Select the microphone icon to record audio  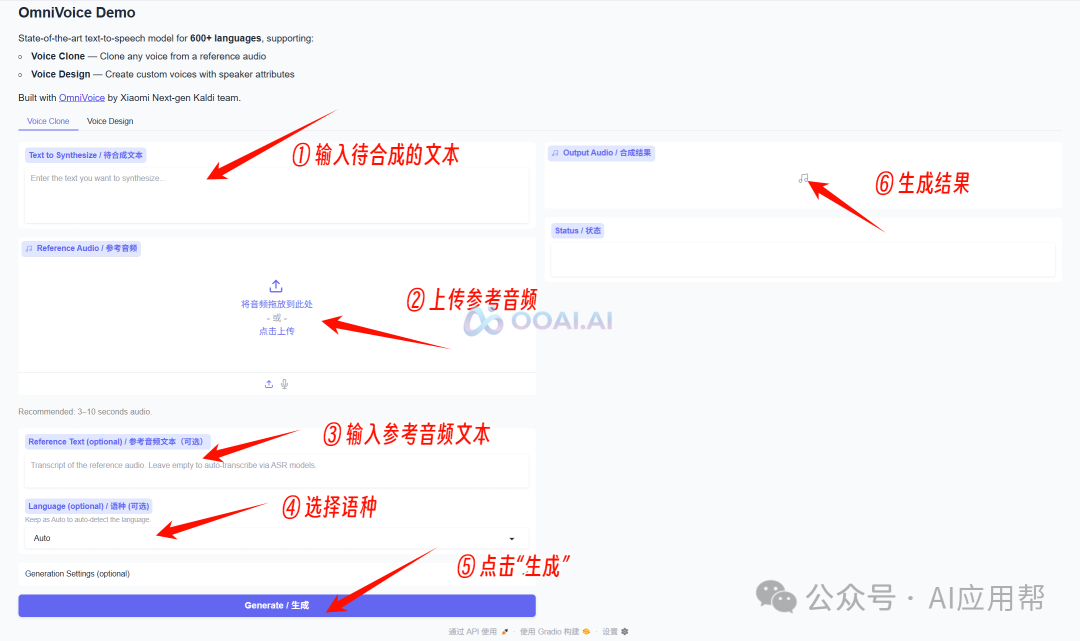285,383
